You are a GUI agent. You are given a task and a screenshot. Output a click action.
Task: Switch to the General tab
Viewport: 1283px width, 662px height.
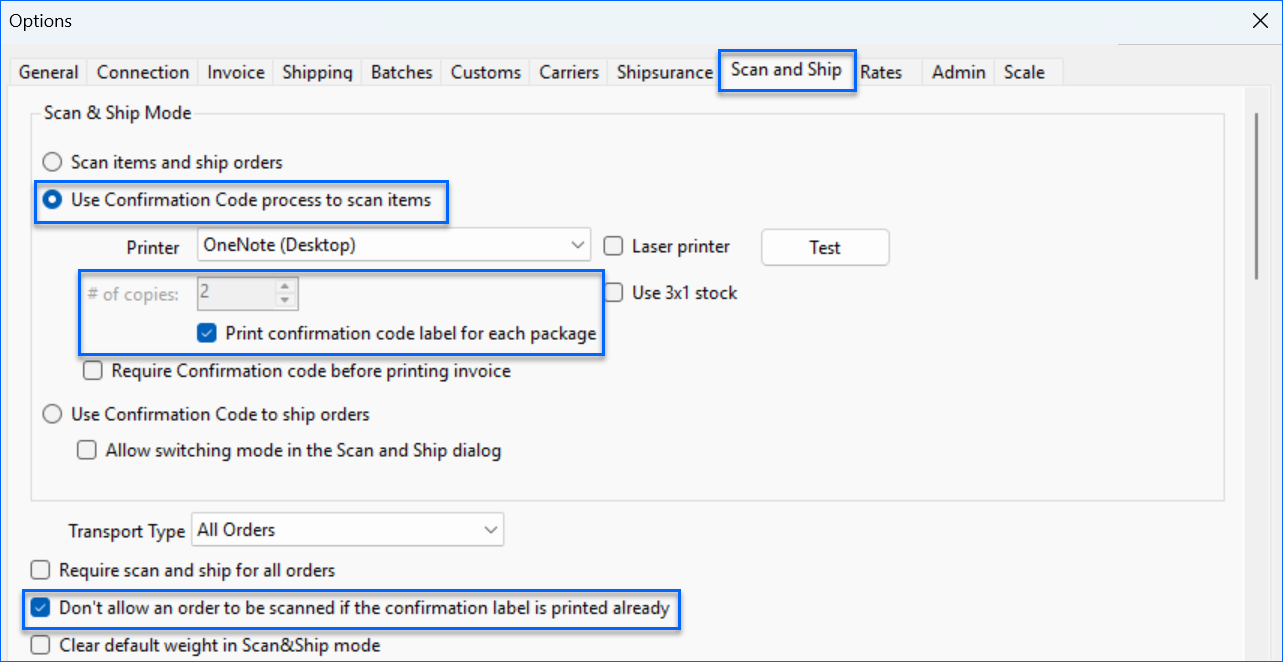point(48,72)
